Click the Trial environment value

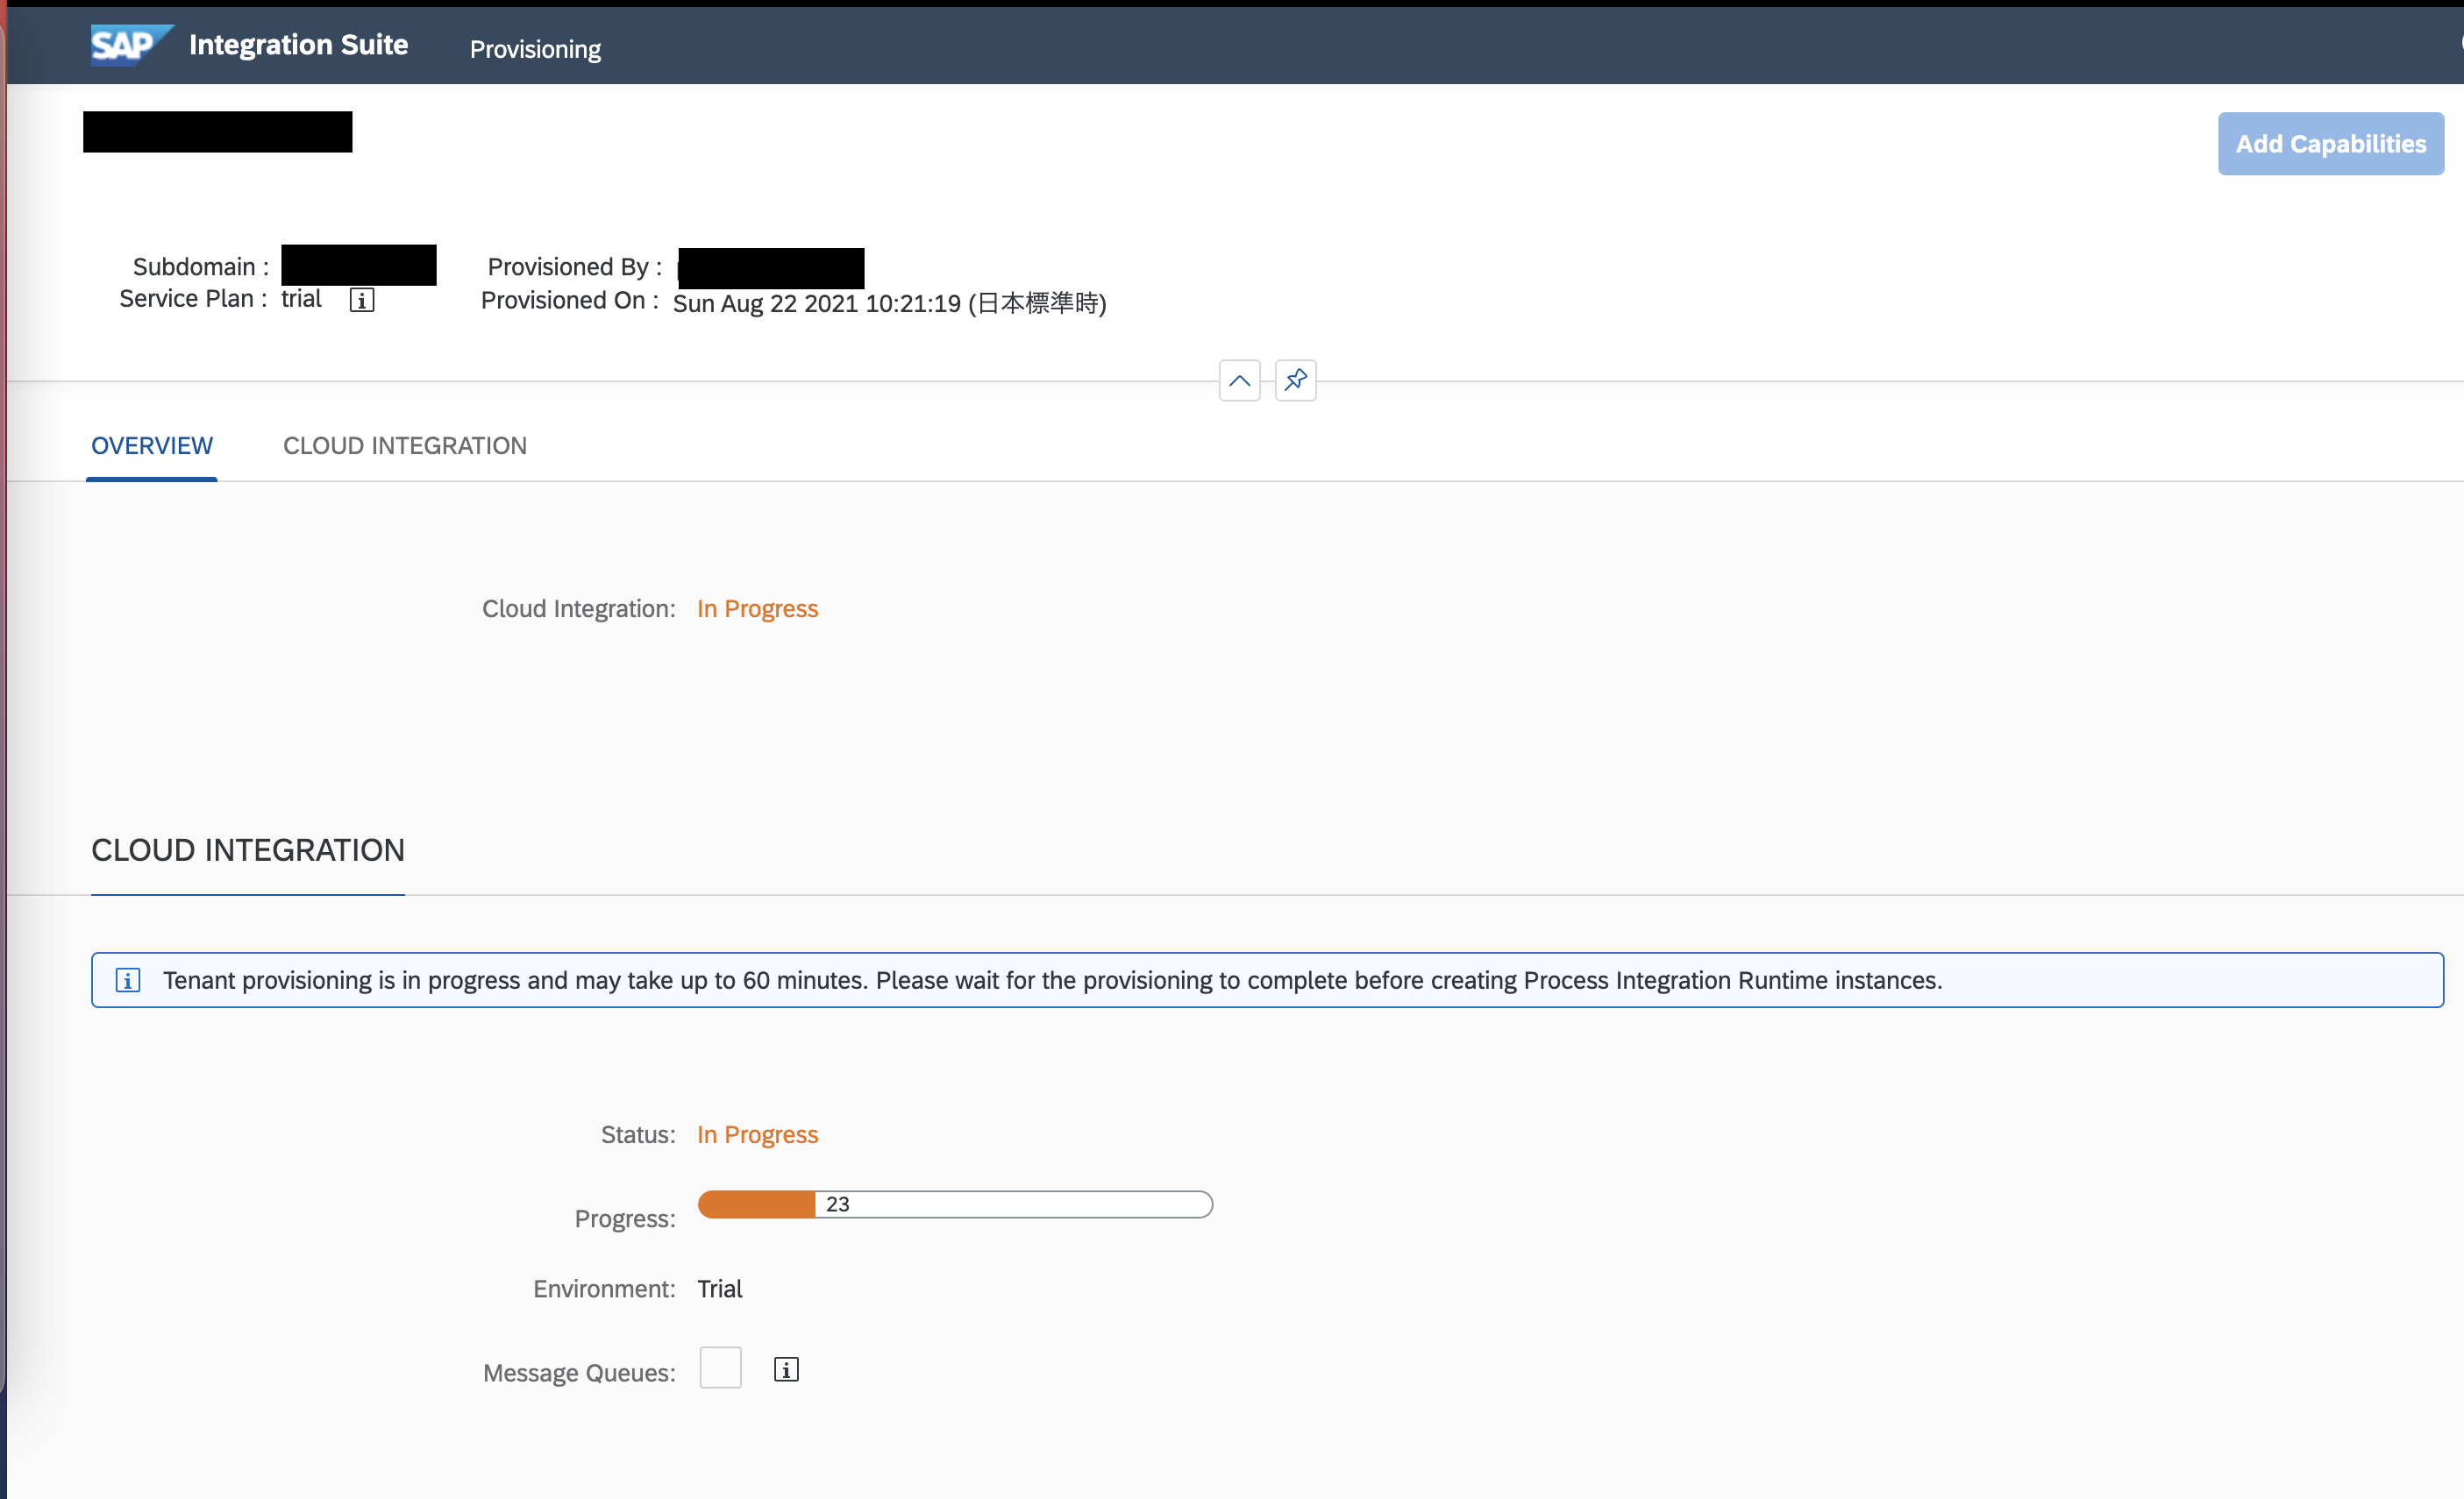(x=719, y=1289)
